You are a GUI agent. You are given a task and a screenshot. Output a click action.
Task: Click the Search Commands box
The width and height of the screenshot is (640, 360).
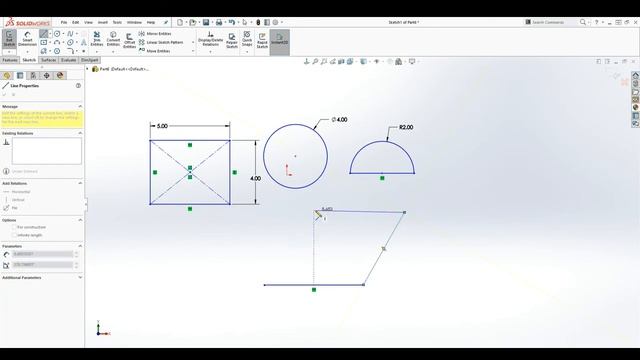click(x=551, y=22)
